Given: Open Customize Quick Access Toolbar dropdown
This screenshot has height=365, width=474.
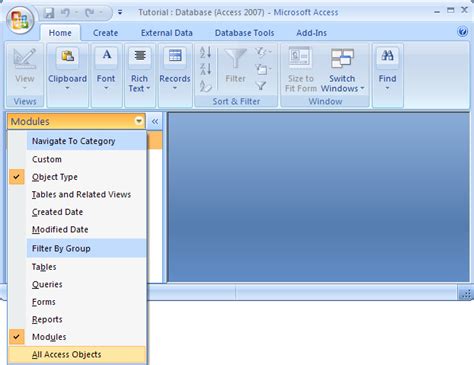Looking at the screenshot, I should point(120,13).
